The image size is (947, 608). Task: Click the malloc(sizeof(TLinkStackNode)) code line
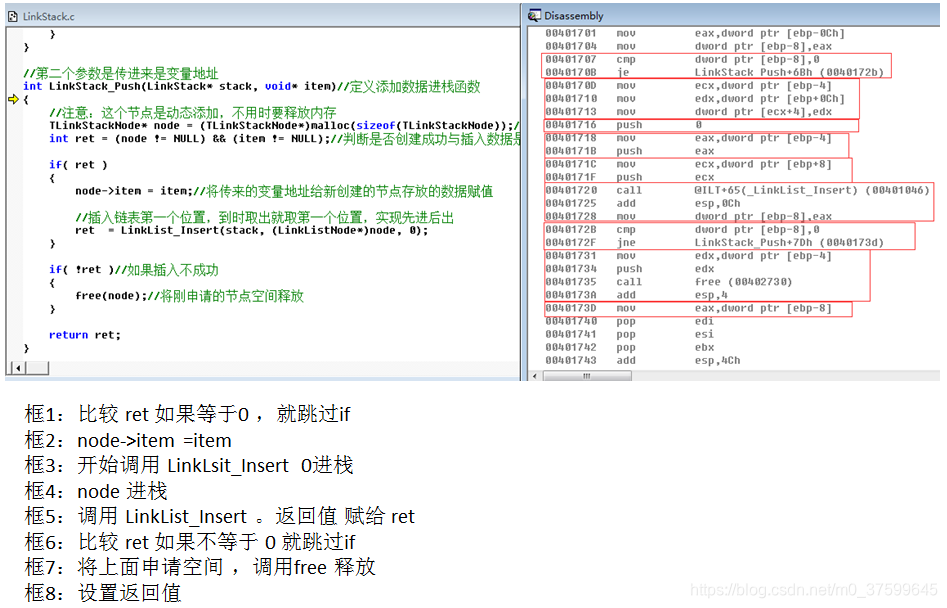(x=284, y=126)
